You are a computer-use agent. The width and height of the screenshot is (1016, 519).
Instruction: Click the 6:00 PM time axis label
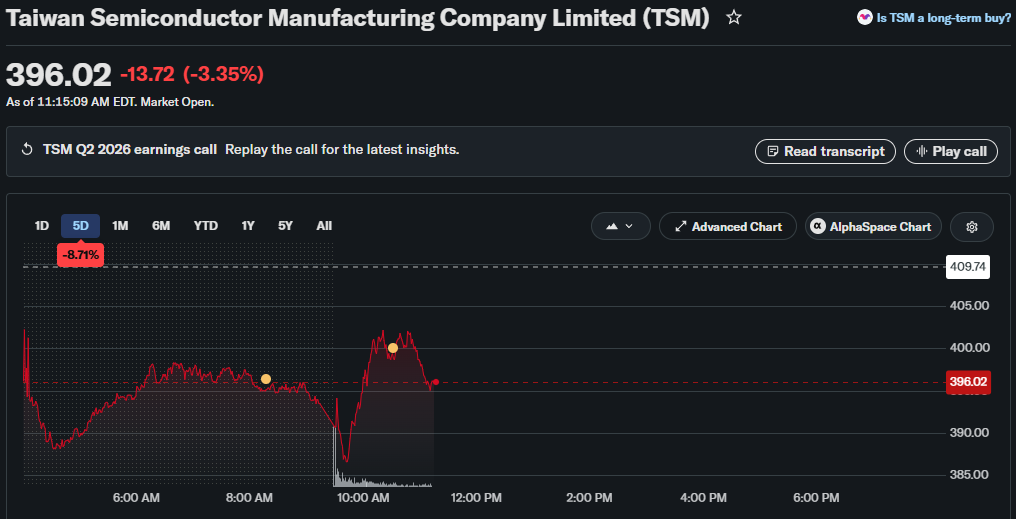tap(816, 498)
